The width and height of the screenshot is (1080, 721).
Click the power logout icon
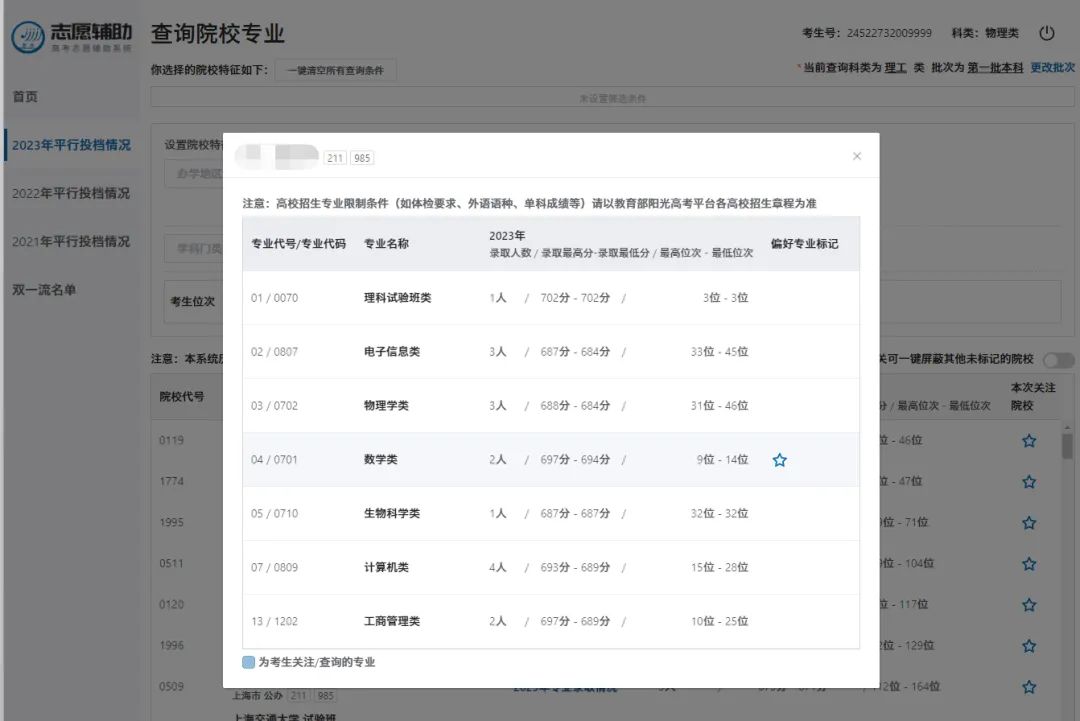pyautogui.click(x=1047, y=33)
